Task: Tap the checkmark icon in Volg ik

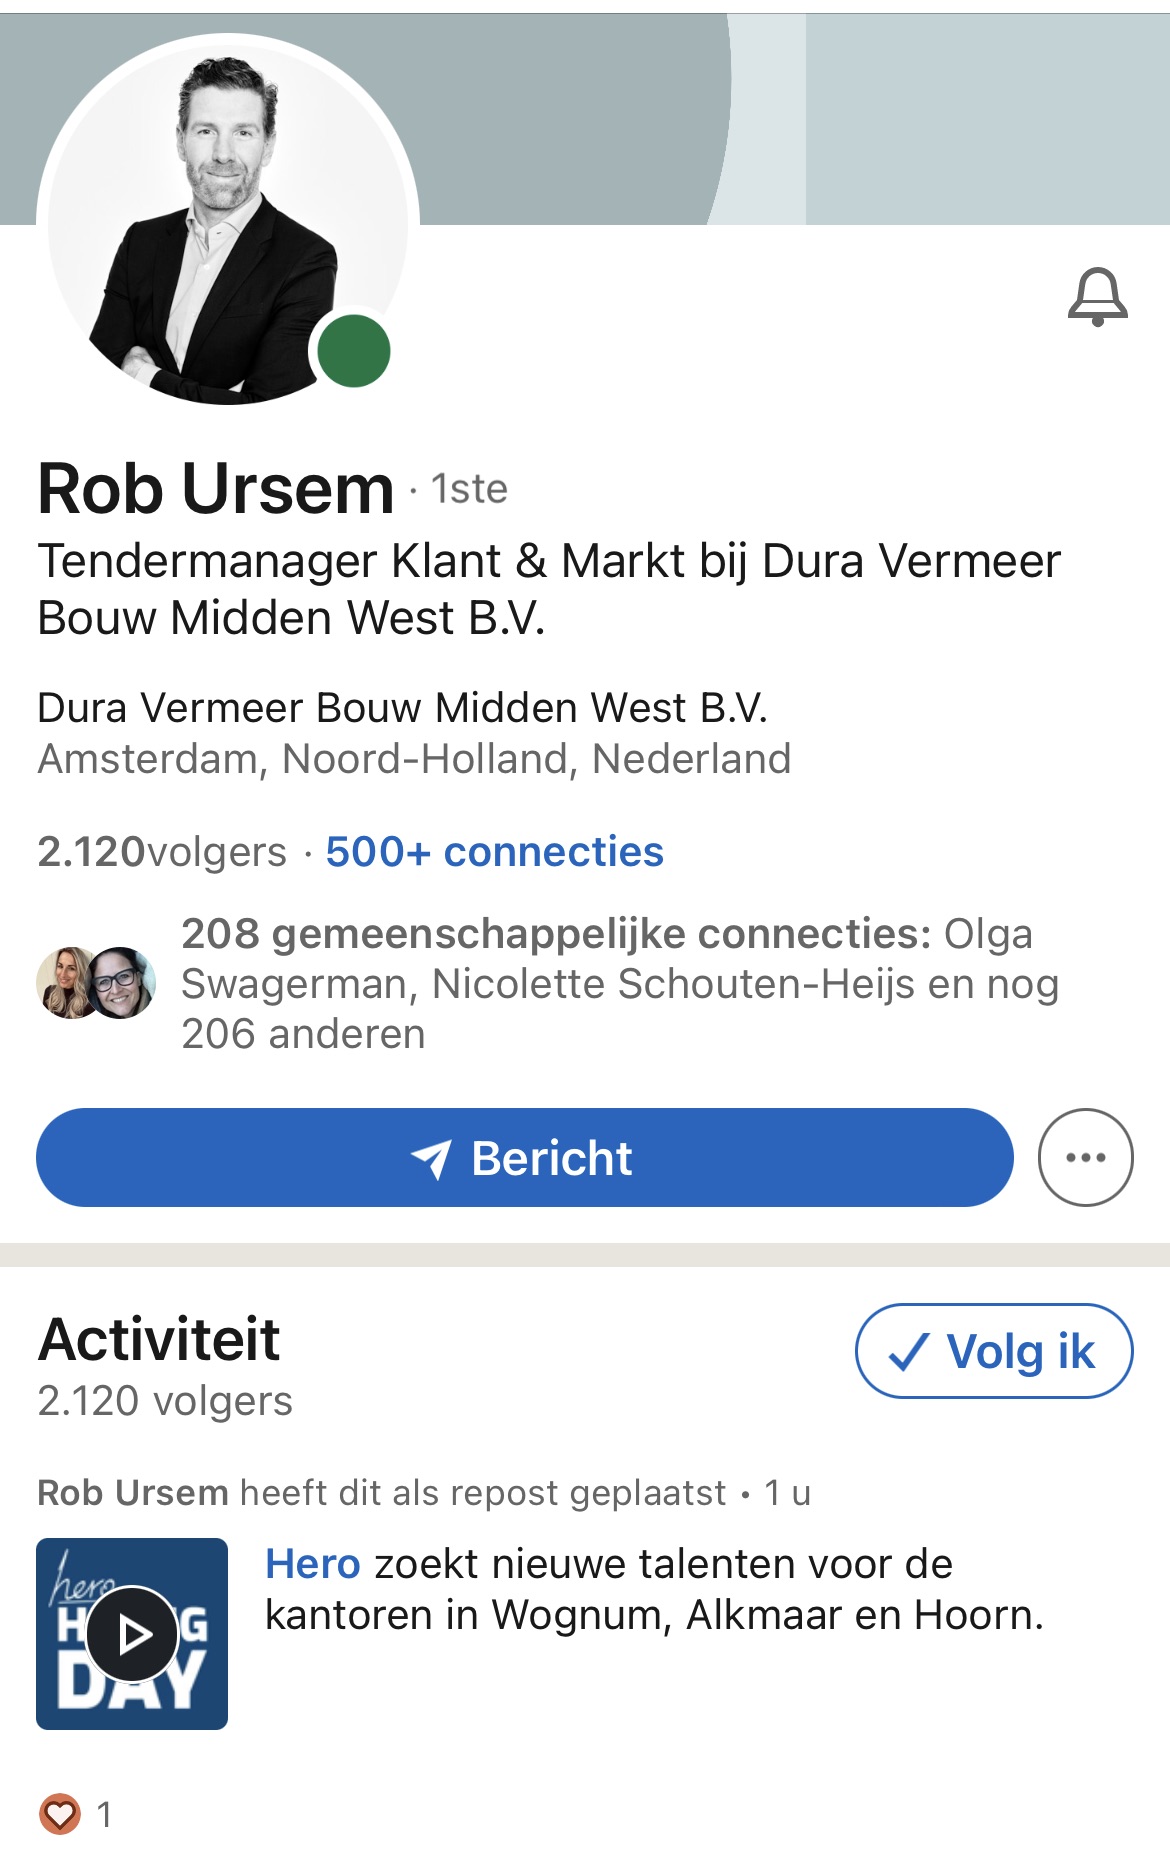Action: tap(909, 1352)
